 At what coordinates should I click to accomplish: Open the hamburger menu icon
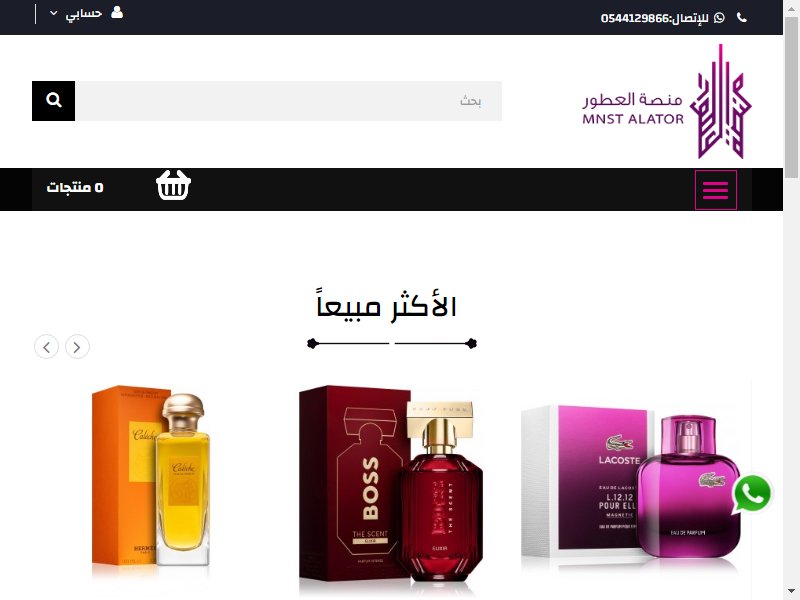[x=715, y=190]
